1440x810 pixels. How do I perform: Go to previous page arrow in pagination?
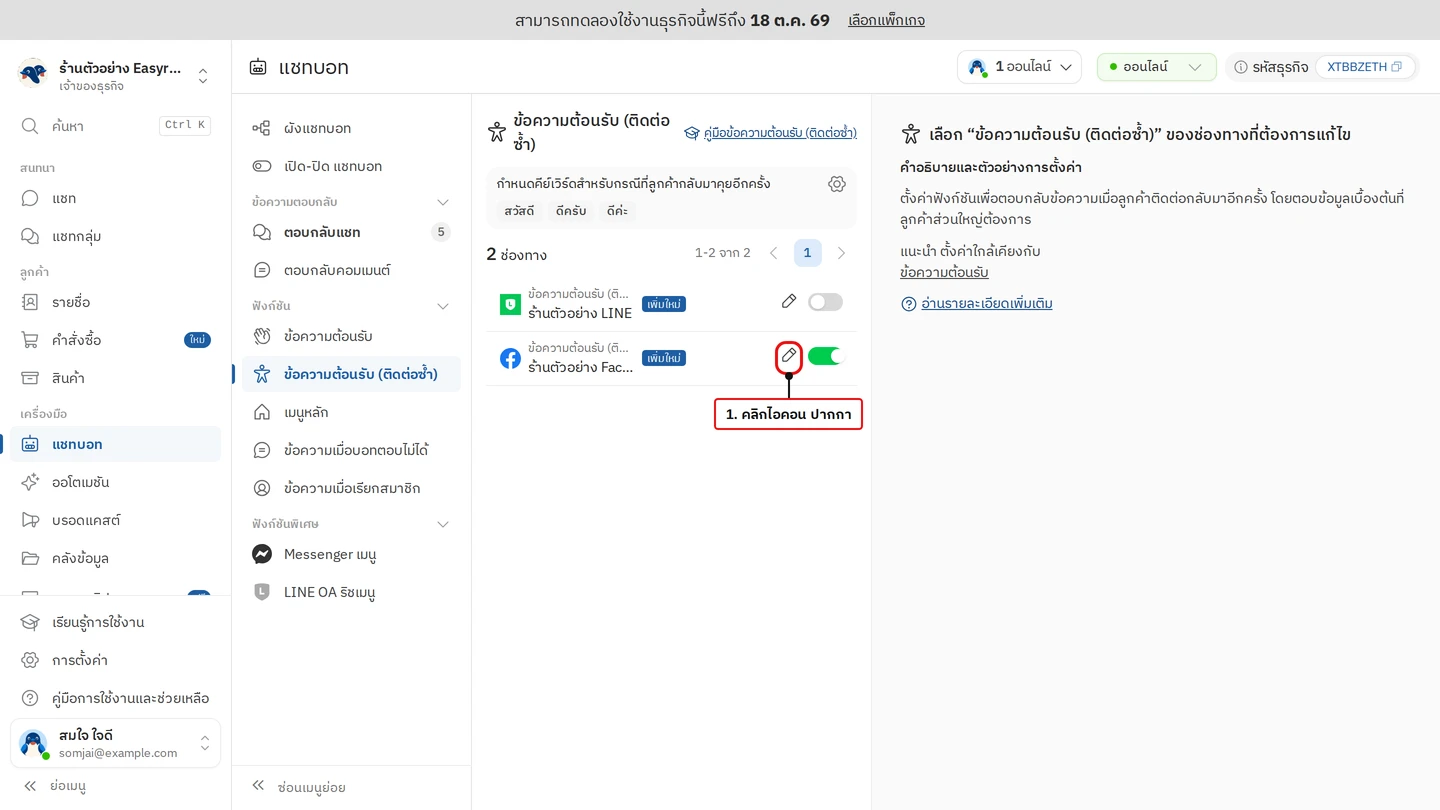(x=773, y=253)
